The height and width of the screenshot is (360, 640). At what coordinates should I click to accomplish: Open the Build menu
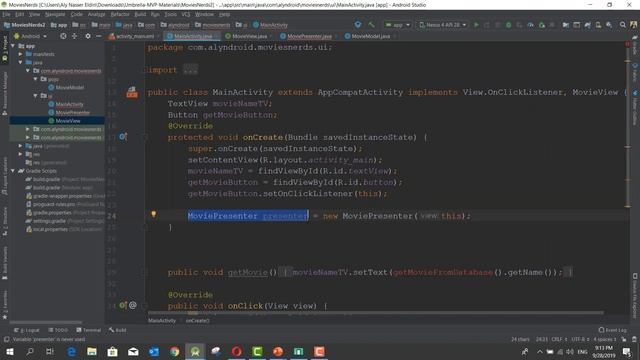[140, 14]
